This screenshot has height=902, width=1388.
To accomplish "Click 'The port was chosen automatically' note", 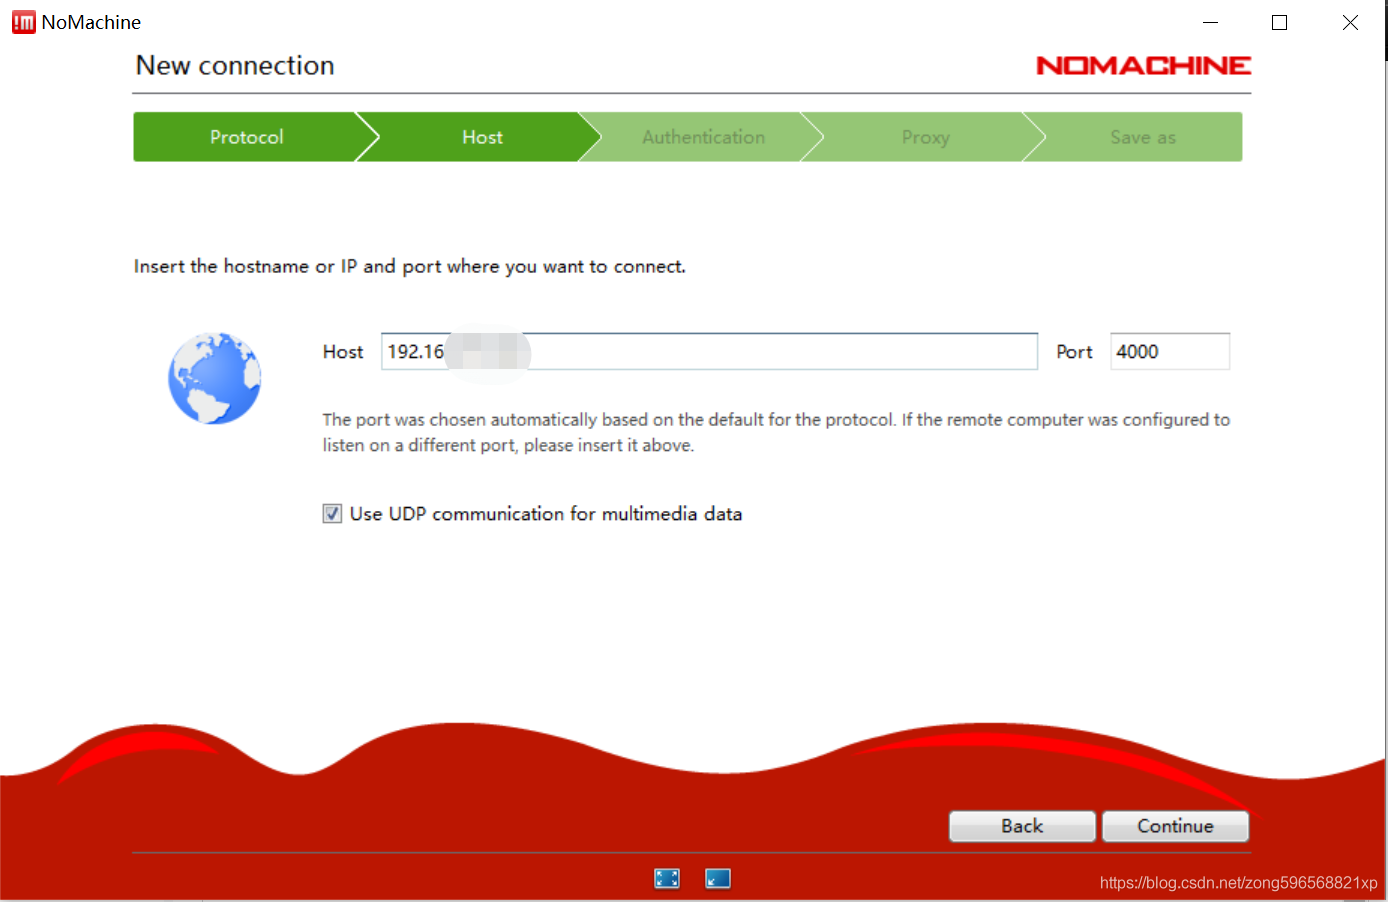I will 776,432.
